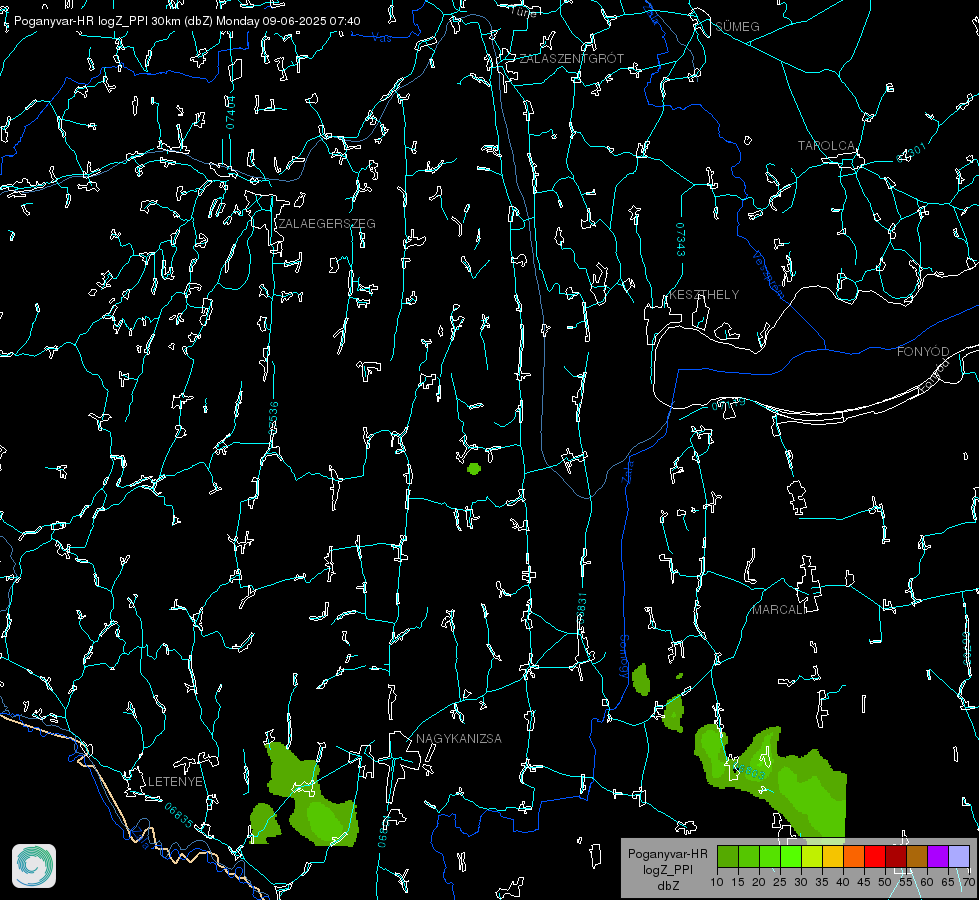Click the NAGYKANIZSA city label

(459, 739)
